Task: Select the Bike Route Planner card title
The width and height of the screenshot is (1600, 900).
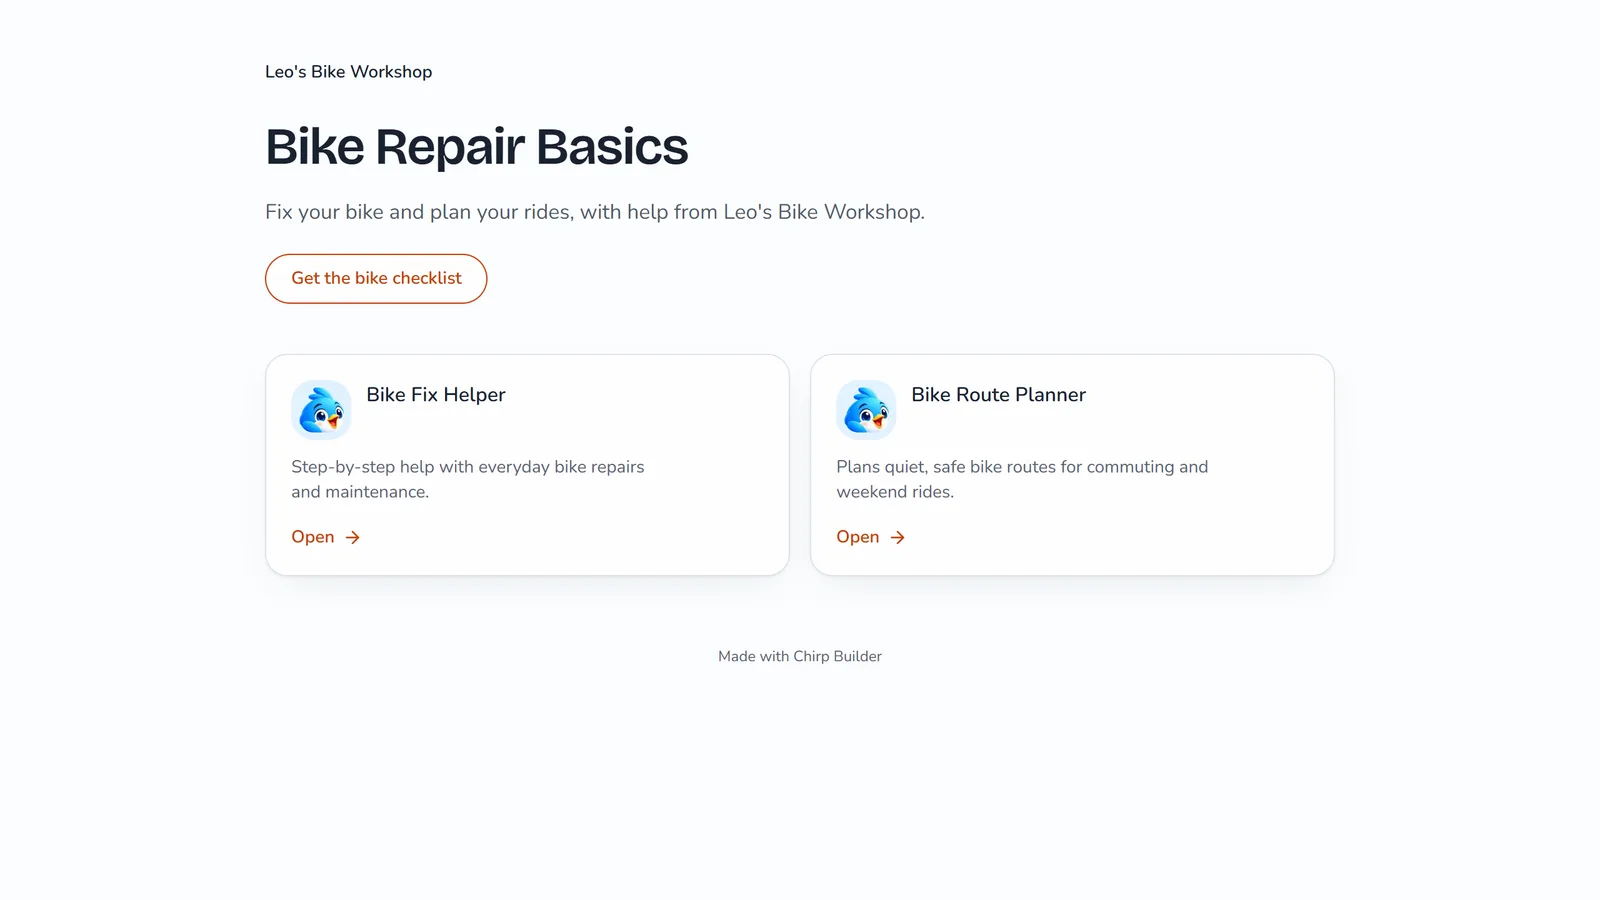Action: click(x=998, y=395)
